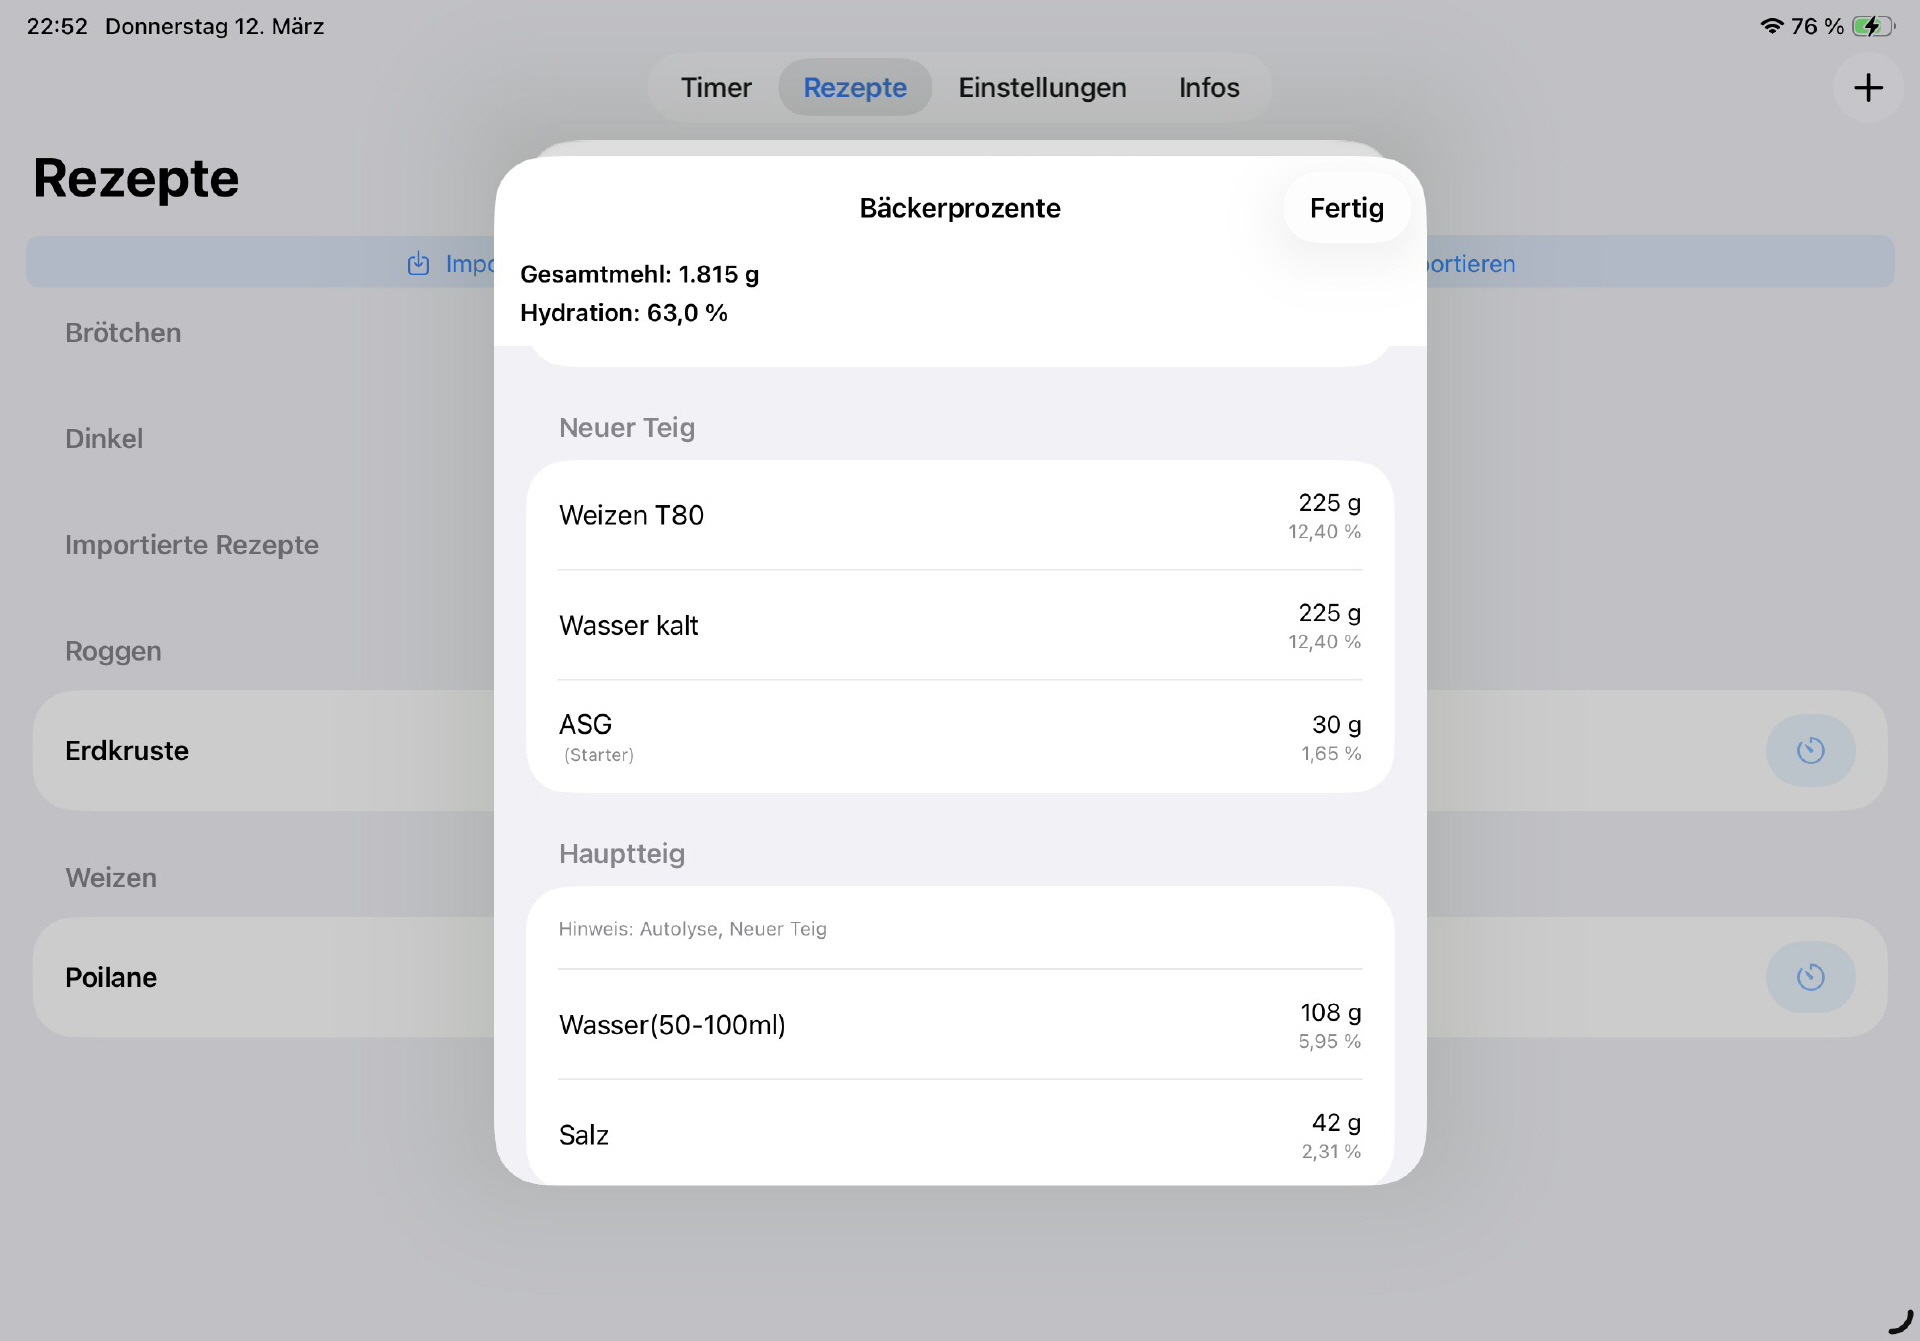The height and width of the screenshot is (1341, 1920).
Task: Start timer icon for Erdkruste recipe
Action: click(1810, 750)
